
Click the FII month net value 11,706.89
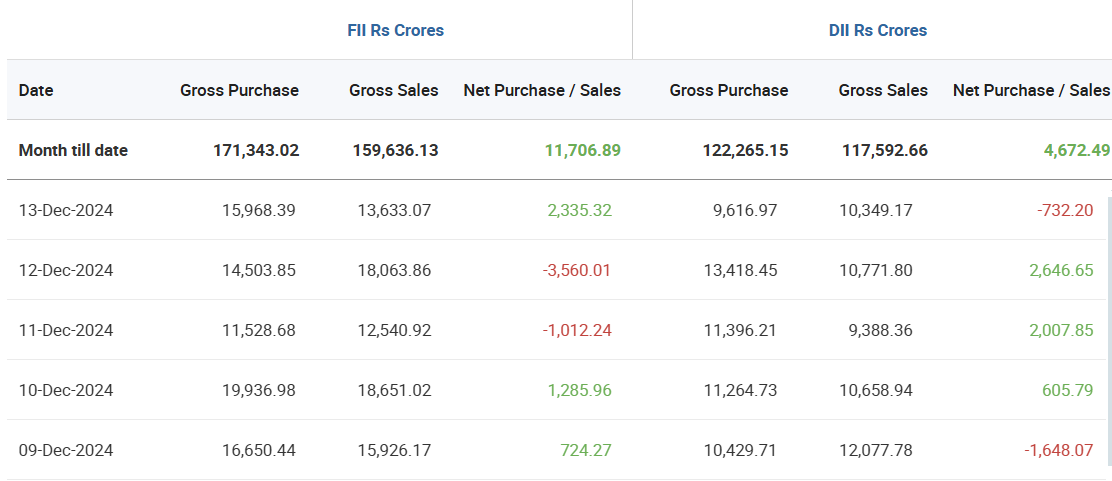[582, 150]
